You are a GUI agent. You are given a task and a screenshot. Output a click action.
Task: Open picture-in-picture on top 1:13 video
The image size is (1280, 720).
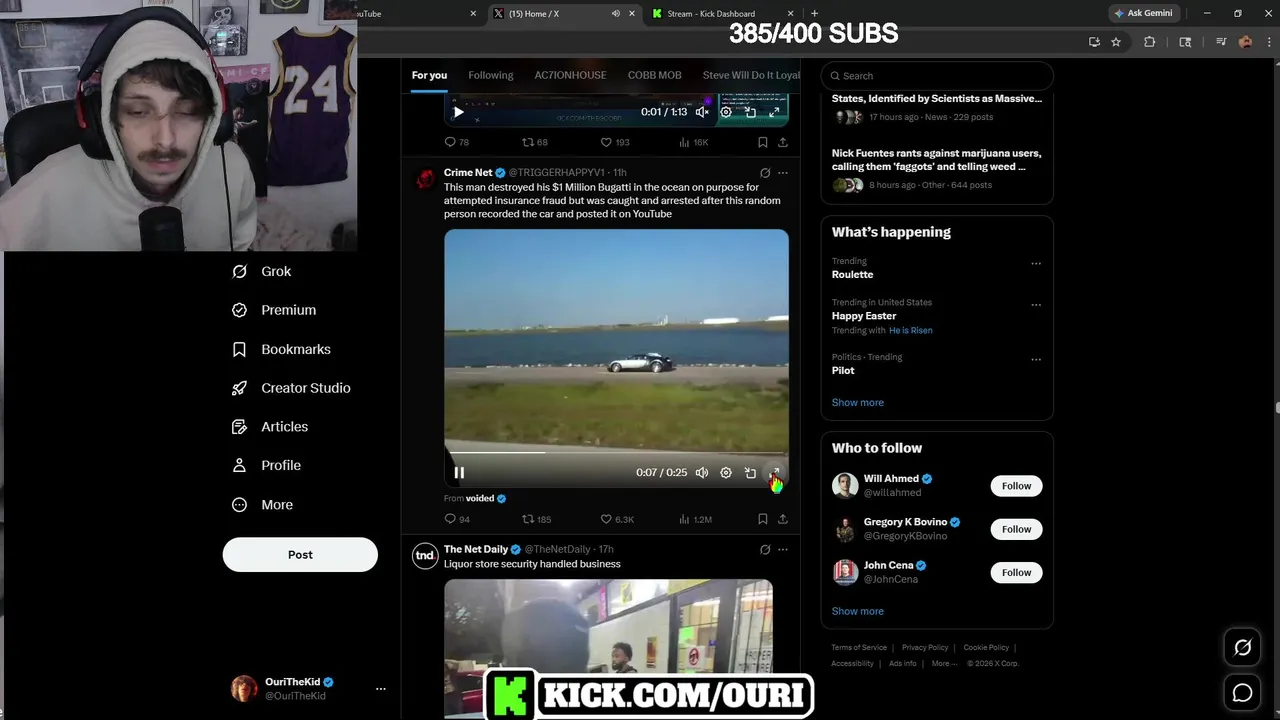(x=750, y=112)
